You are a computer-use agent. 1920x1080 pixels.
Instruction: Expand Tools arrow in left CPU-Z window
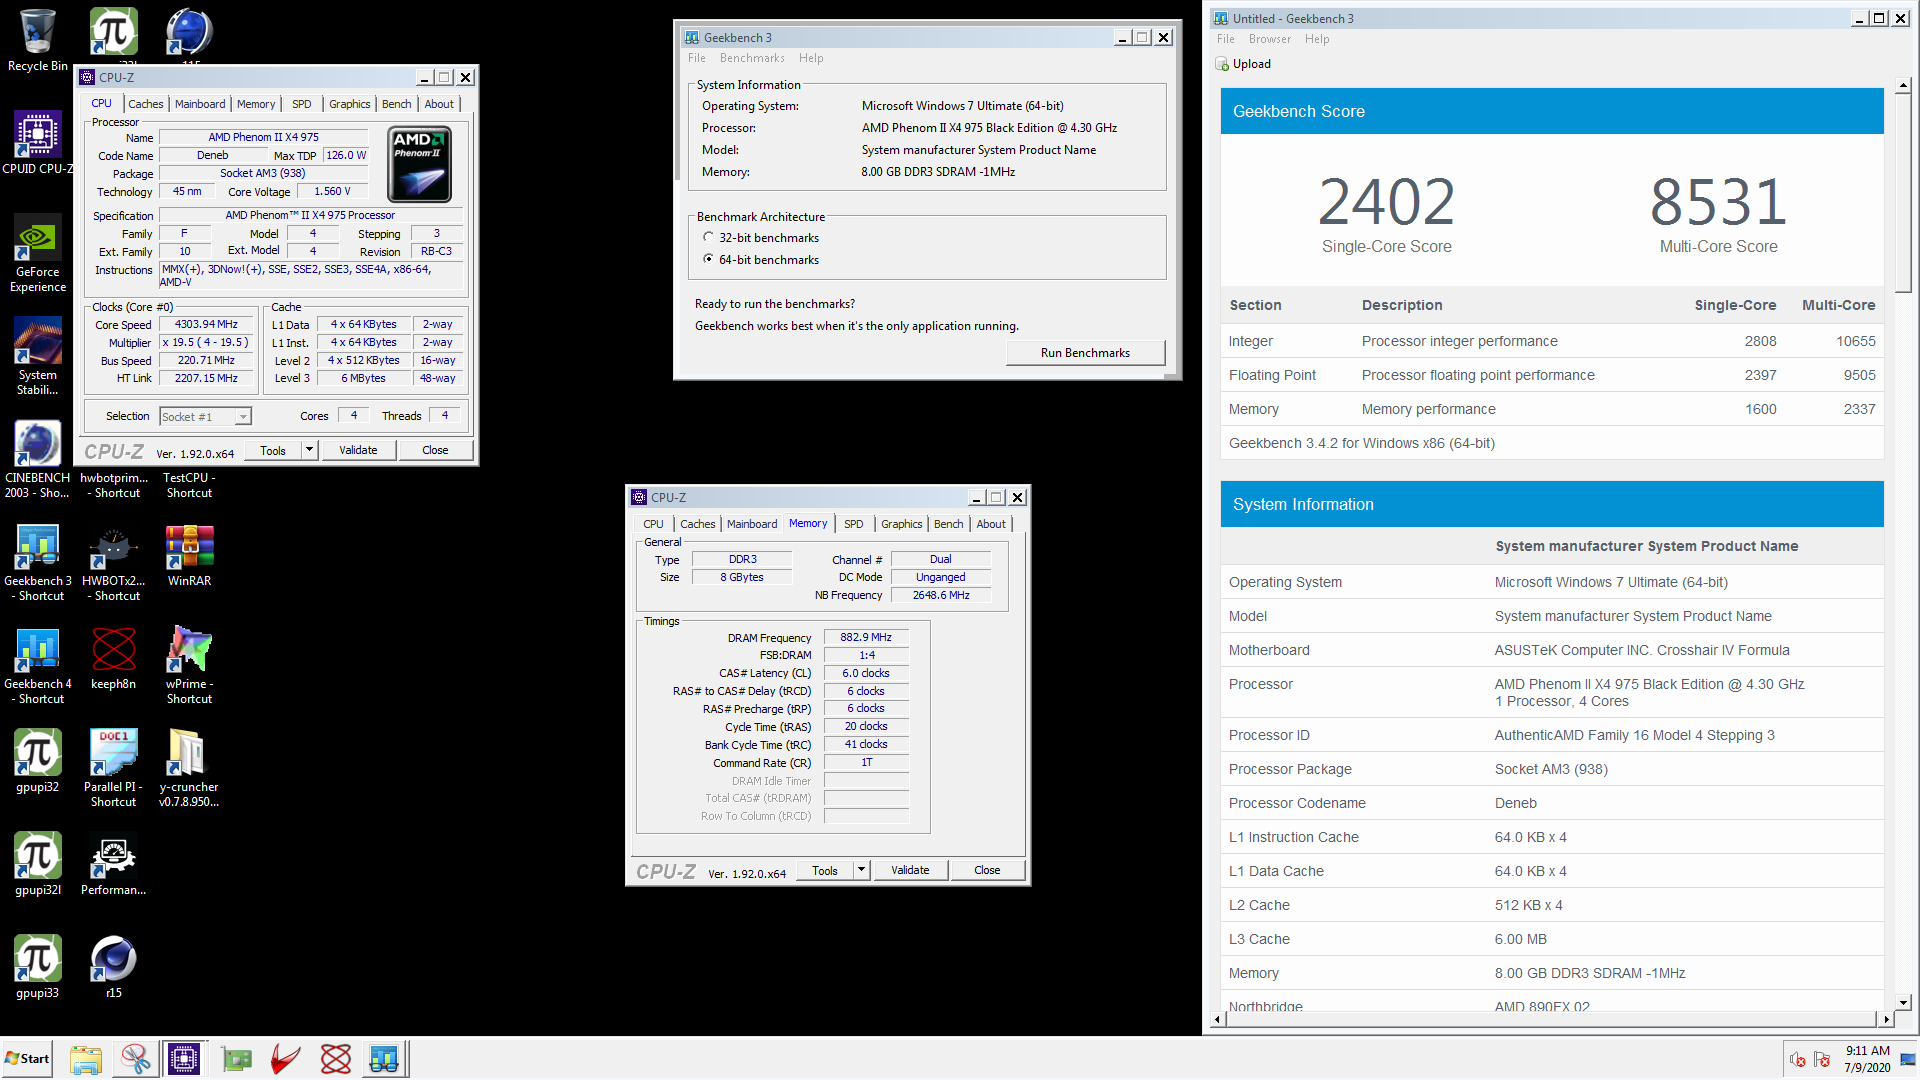(x=309, y=450)
